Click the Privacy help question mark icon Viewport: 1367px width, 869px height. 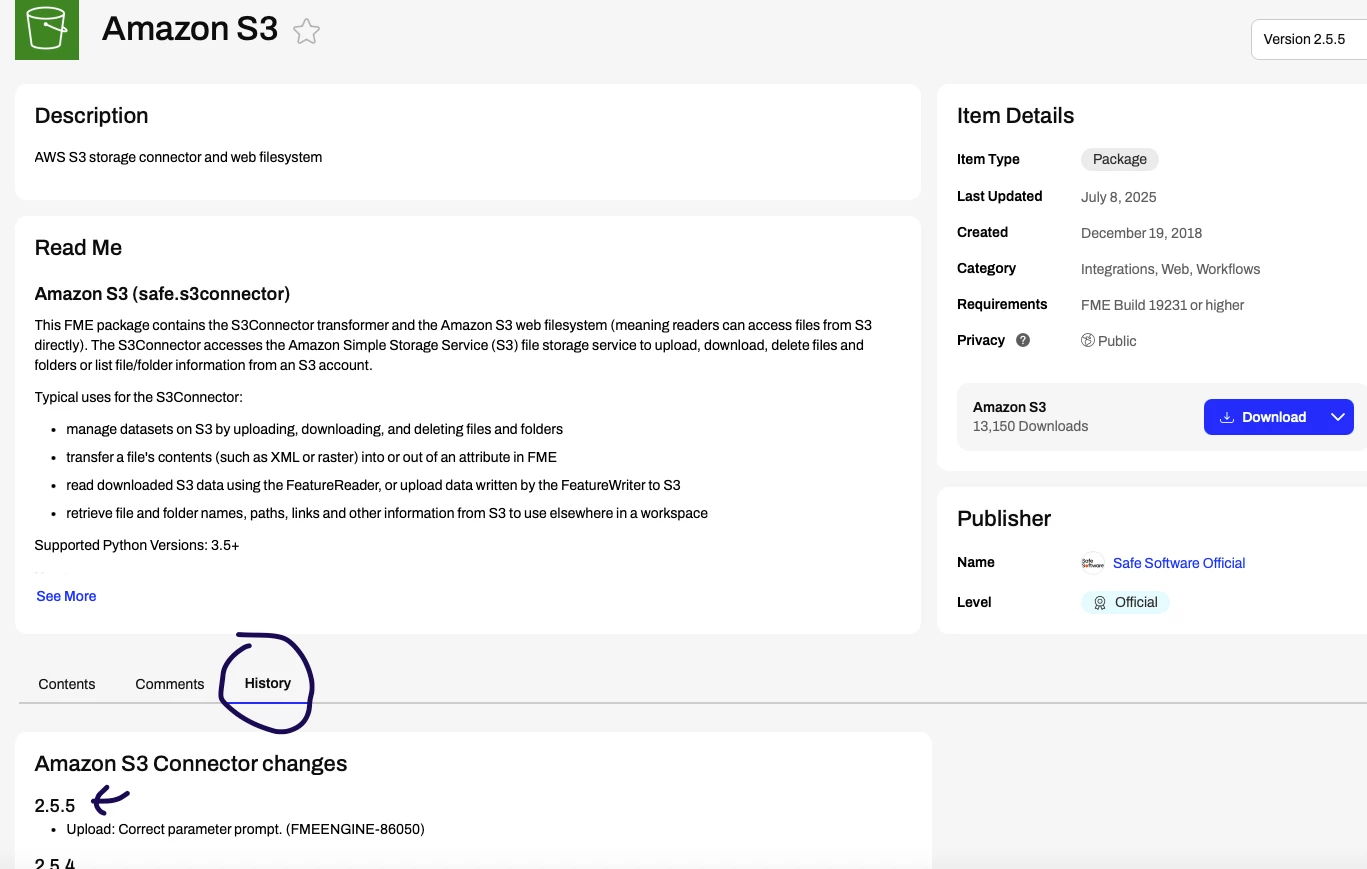(1023, 340)
